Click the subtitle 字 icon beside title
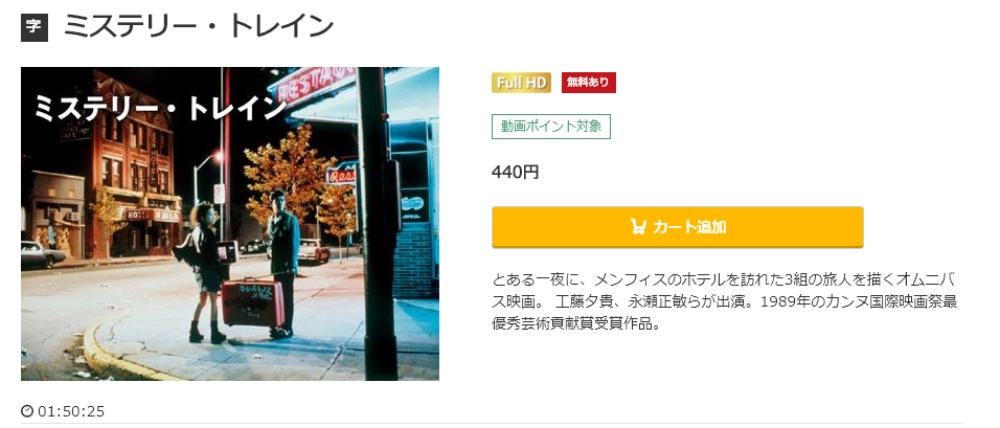Viewport: 1000px width, 428px height. click(34, 28)
